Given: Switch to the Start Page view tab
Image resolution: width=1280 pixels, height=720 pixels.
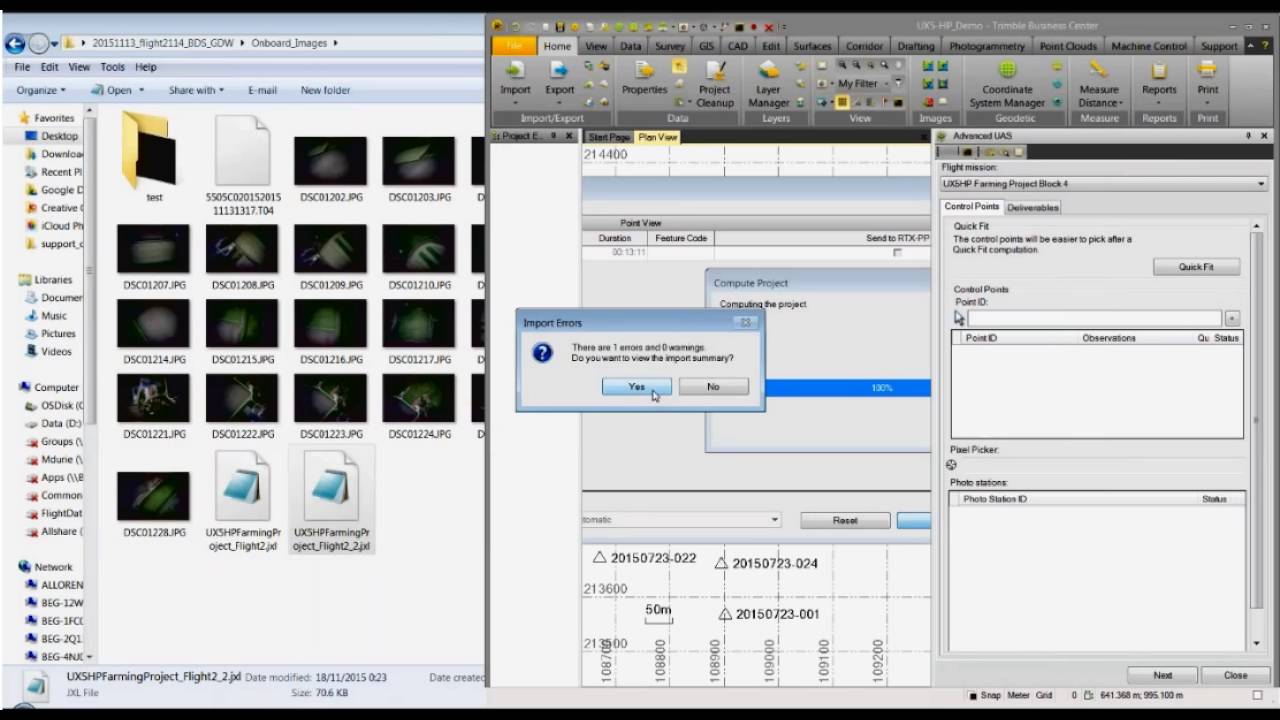Looking at the screenshot, I should click(x=609, y=137).
